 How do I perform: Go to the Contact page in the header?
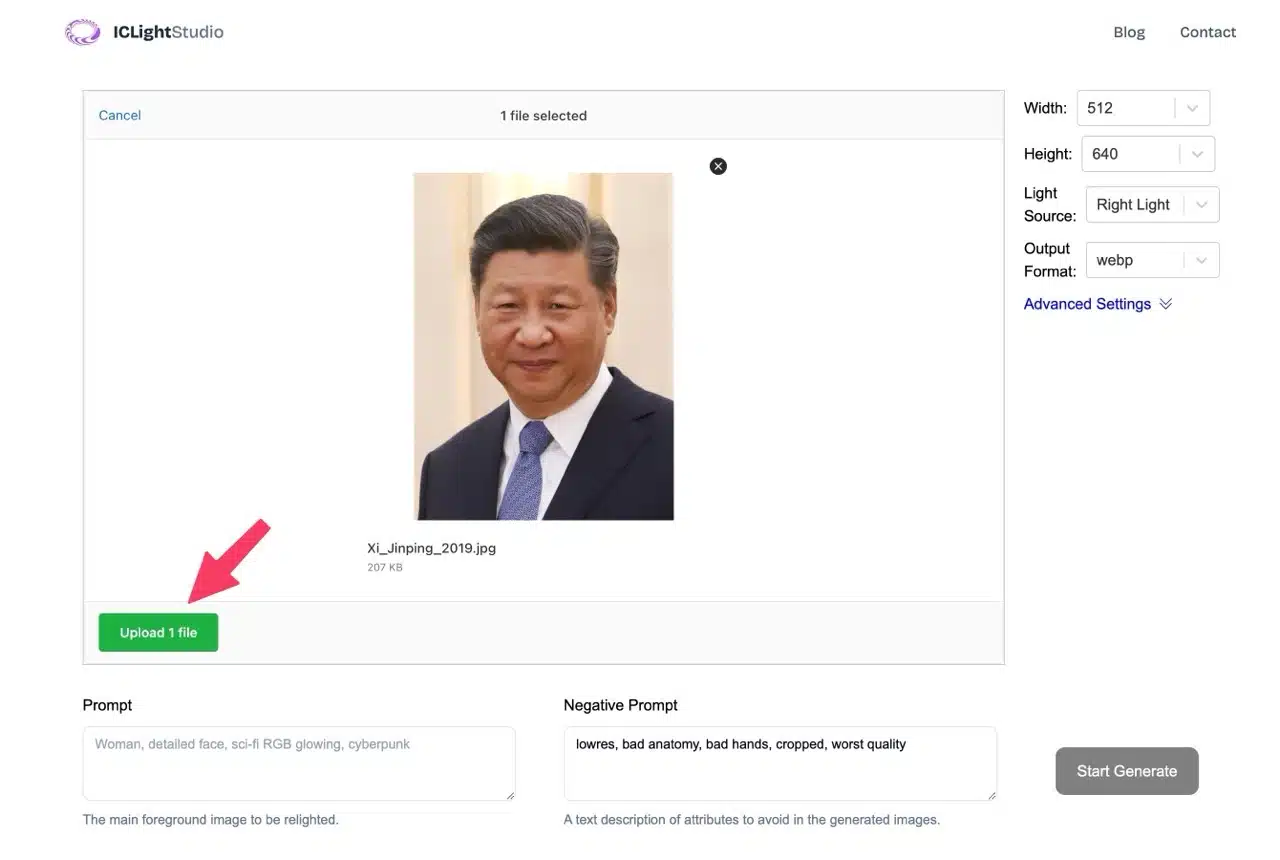coord(1207,32)
